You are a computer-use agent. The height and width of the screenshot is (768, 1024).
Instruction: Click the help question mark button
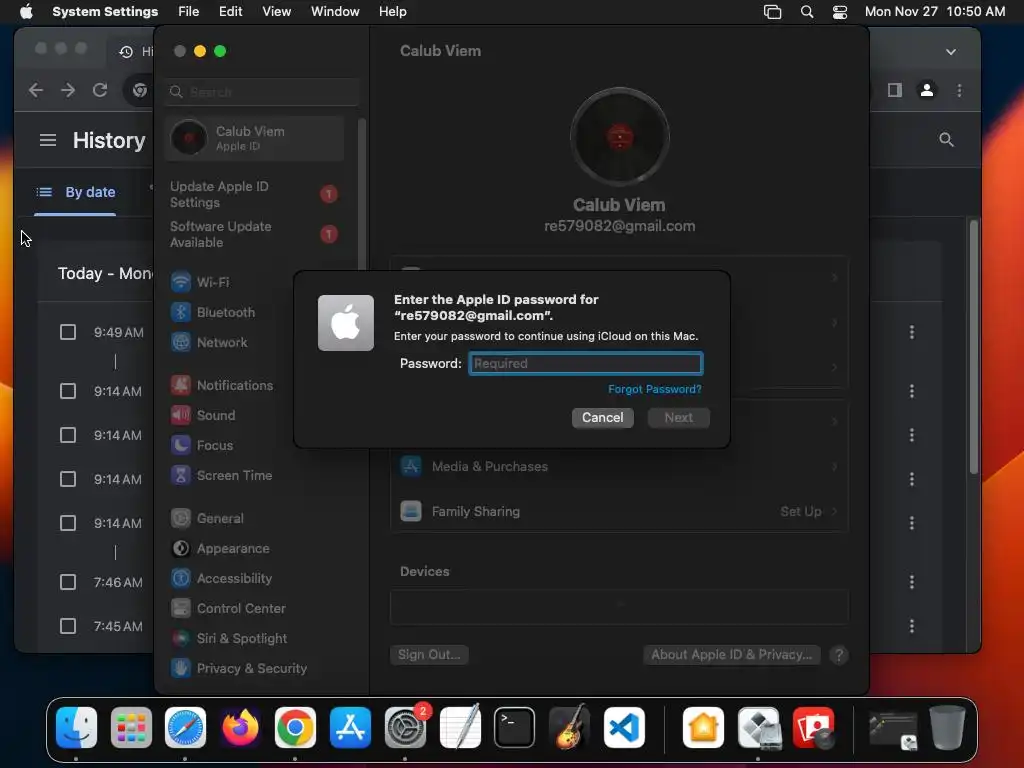(839, 655)
